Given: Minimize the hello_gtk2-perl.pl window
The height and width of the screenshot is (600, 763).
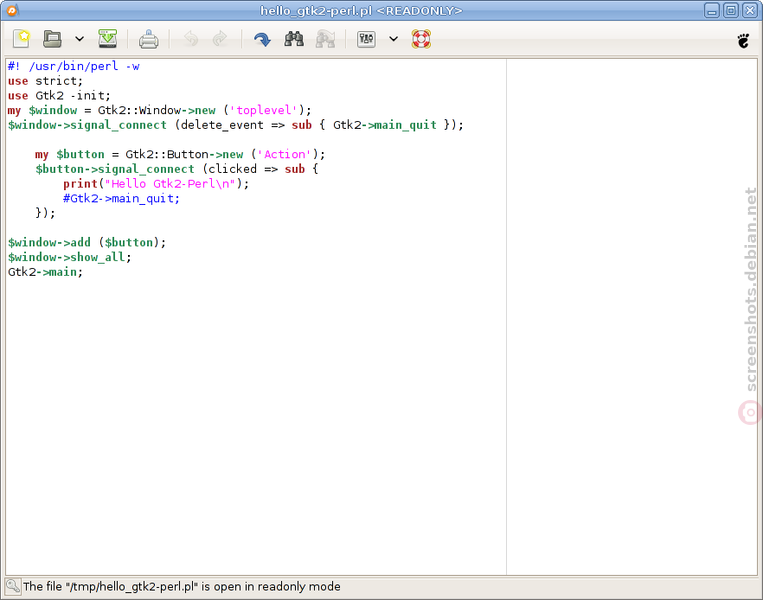Looking at the screenshot, I should pos(712,10).
